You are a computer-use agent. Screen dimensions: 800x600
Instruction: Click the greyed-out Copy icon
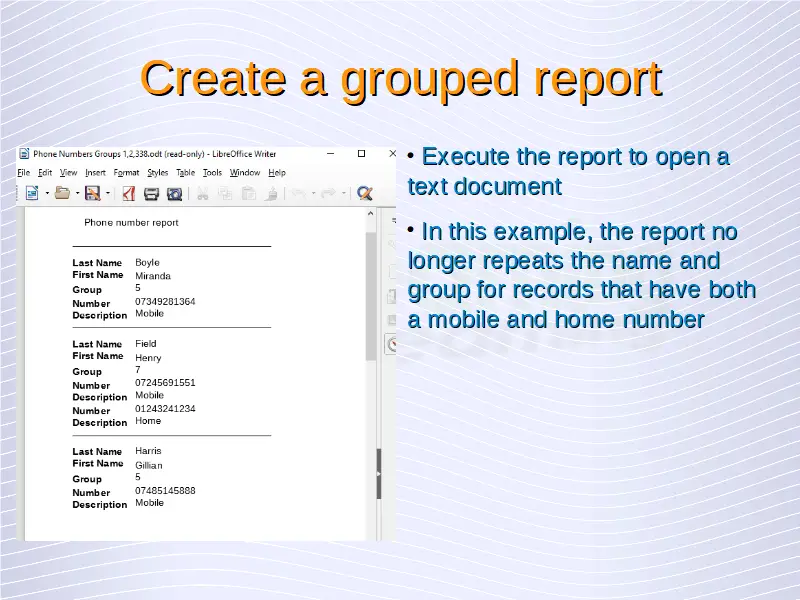point(225,193)
